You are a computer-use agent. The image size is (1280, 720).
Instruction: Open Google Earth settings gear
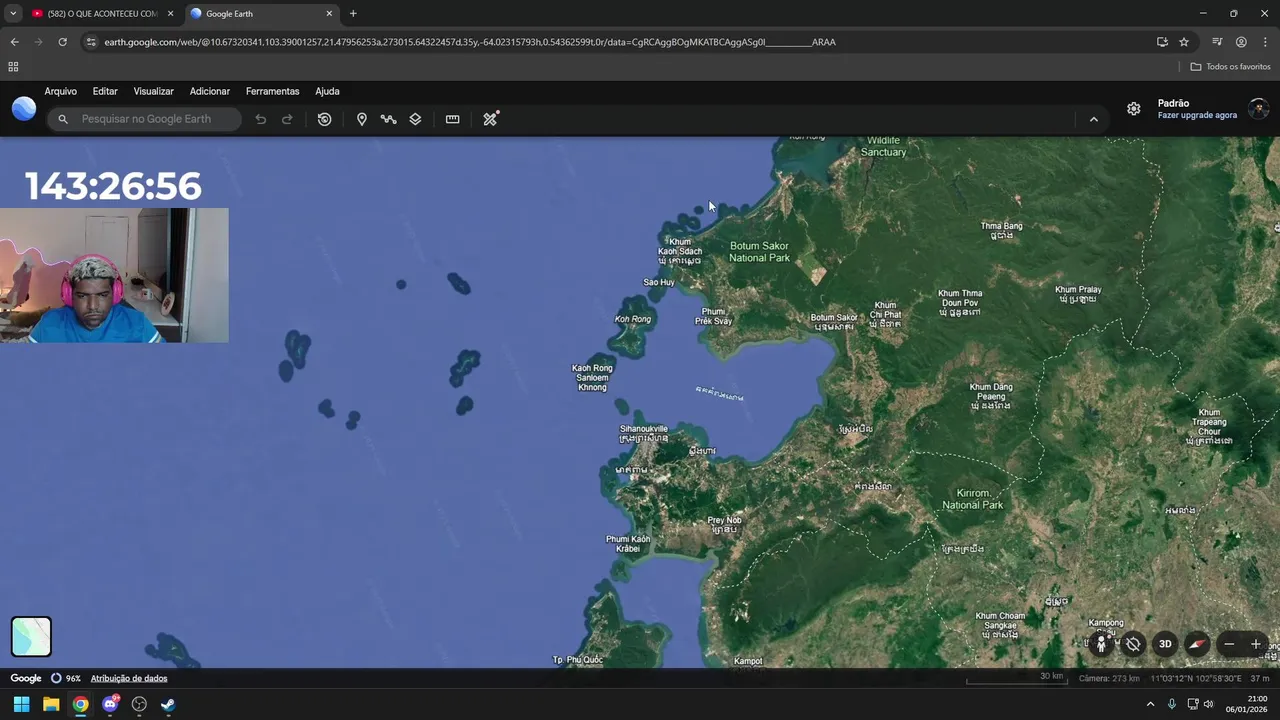pyautogui.click(x=1134, y=109)
